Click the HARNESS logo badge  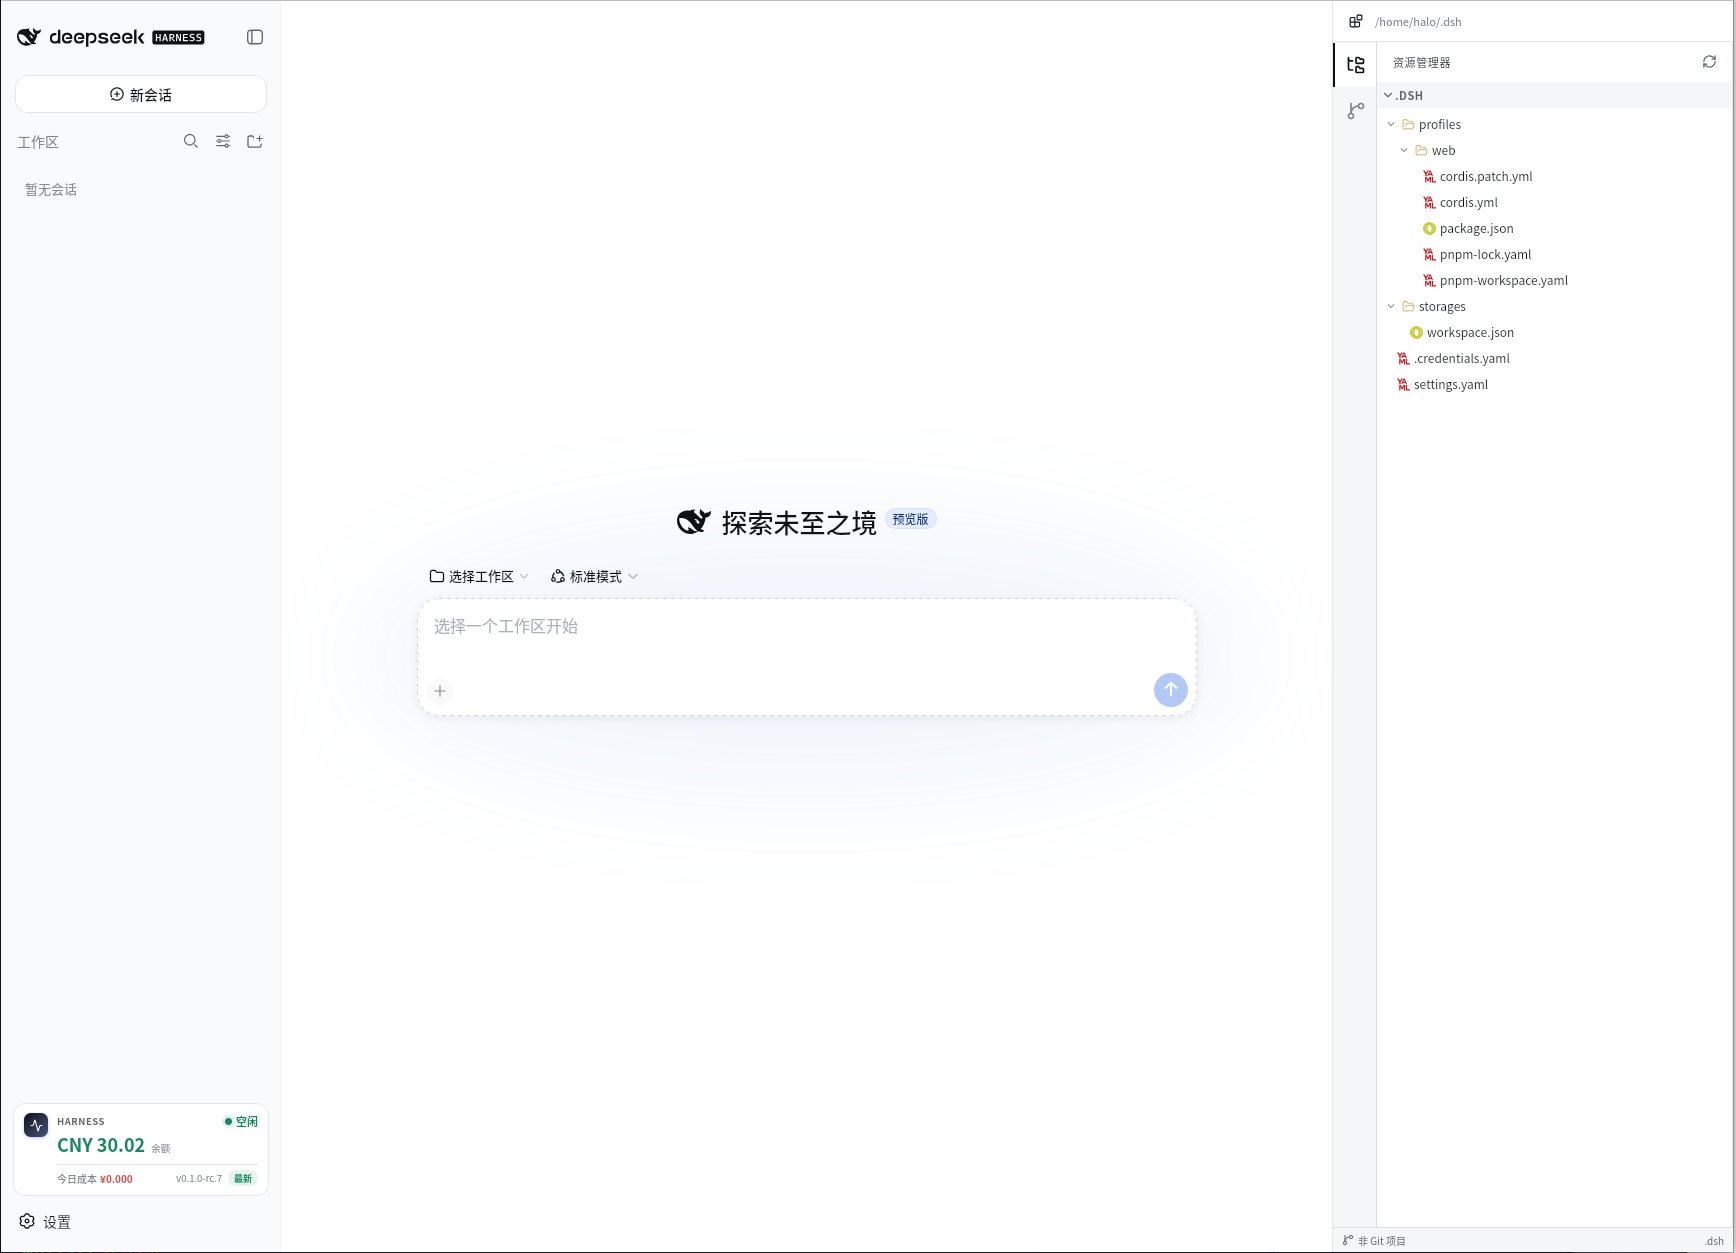(x=178, y=37)
